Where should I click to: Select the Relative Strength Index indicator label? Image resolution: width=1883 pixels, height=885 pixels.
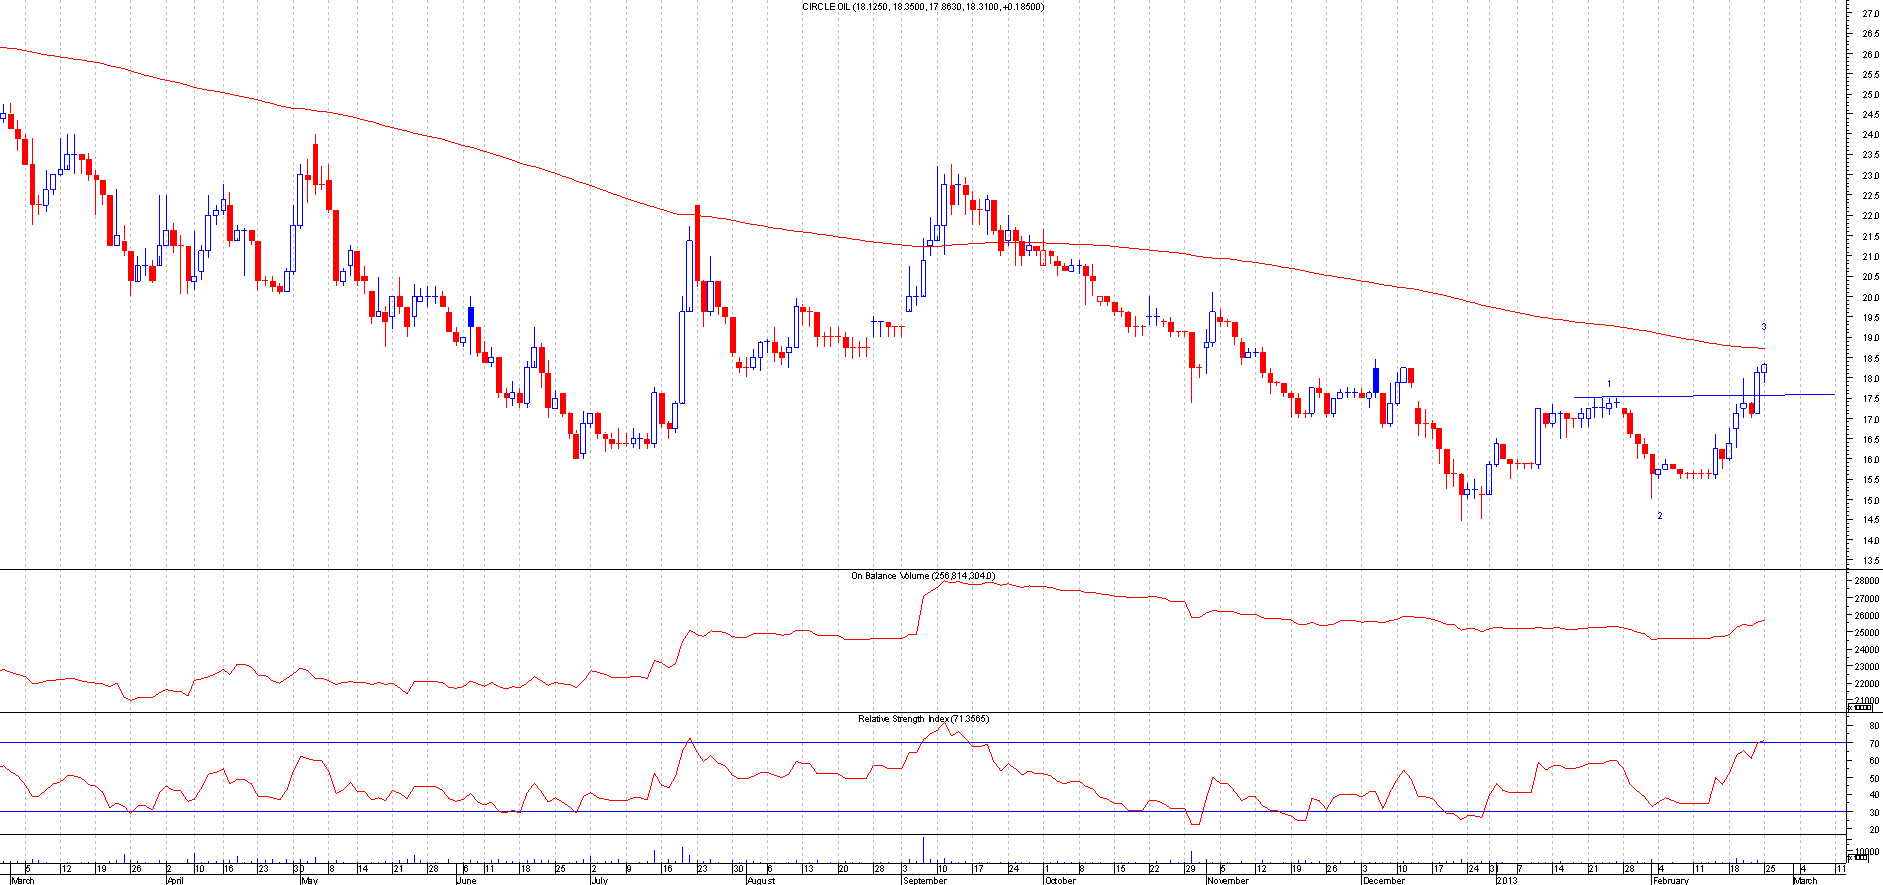point(923,719)
